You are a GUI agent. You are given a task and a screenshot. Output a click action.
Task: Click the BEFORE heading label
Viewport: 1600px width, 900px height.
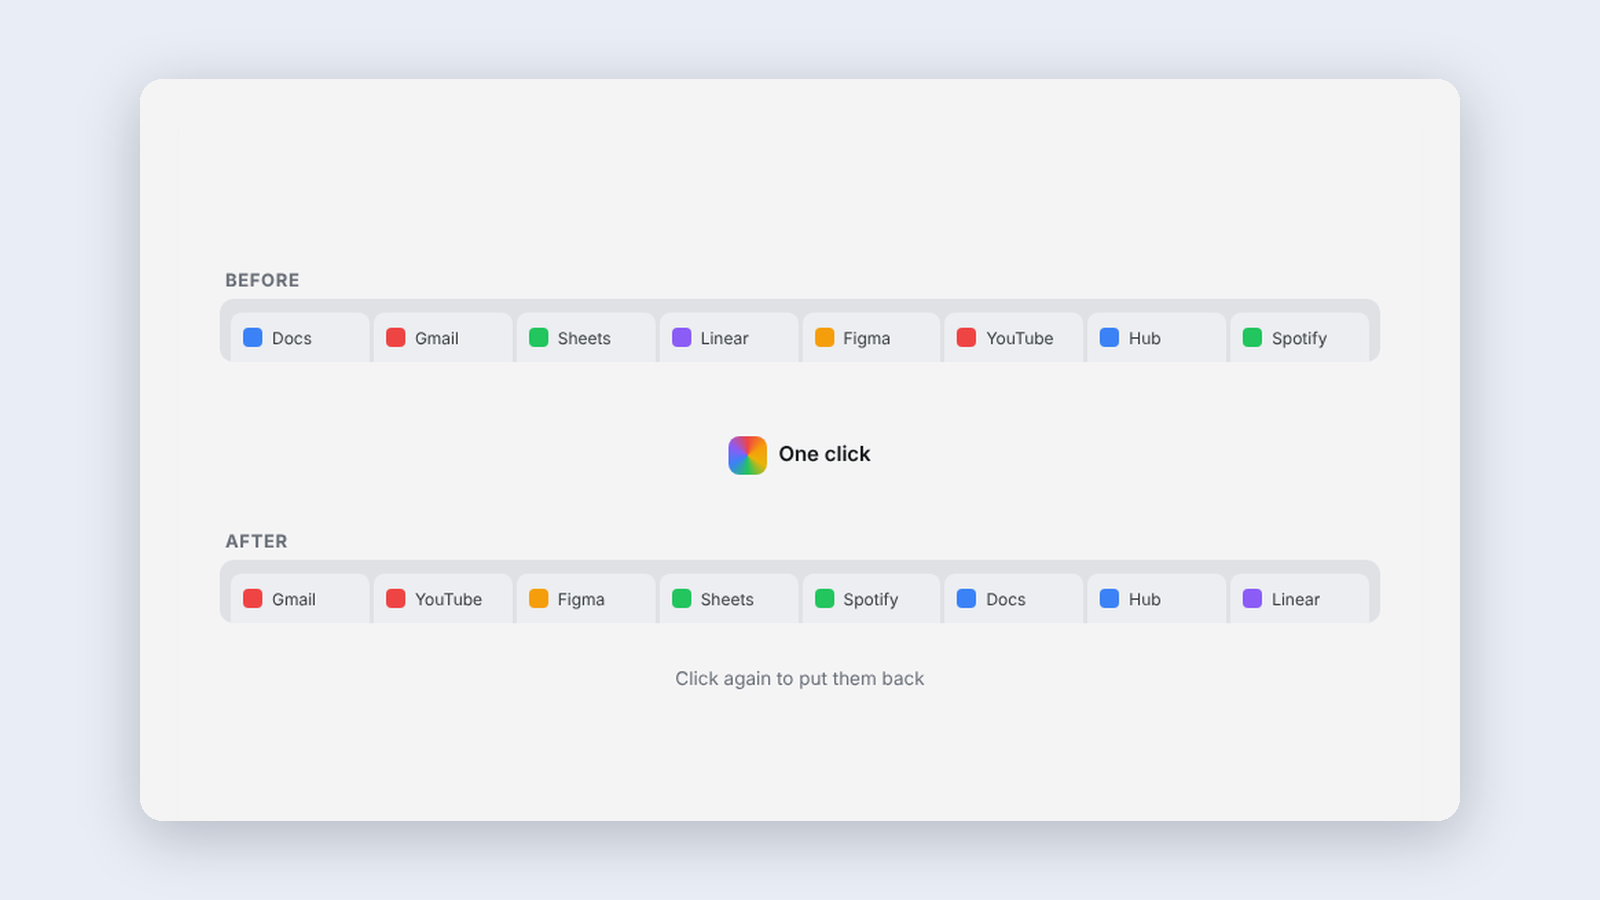pyautogui.click(x=262, y=280)
